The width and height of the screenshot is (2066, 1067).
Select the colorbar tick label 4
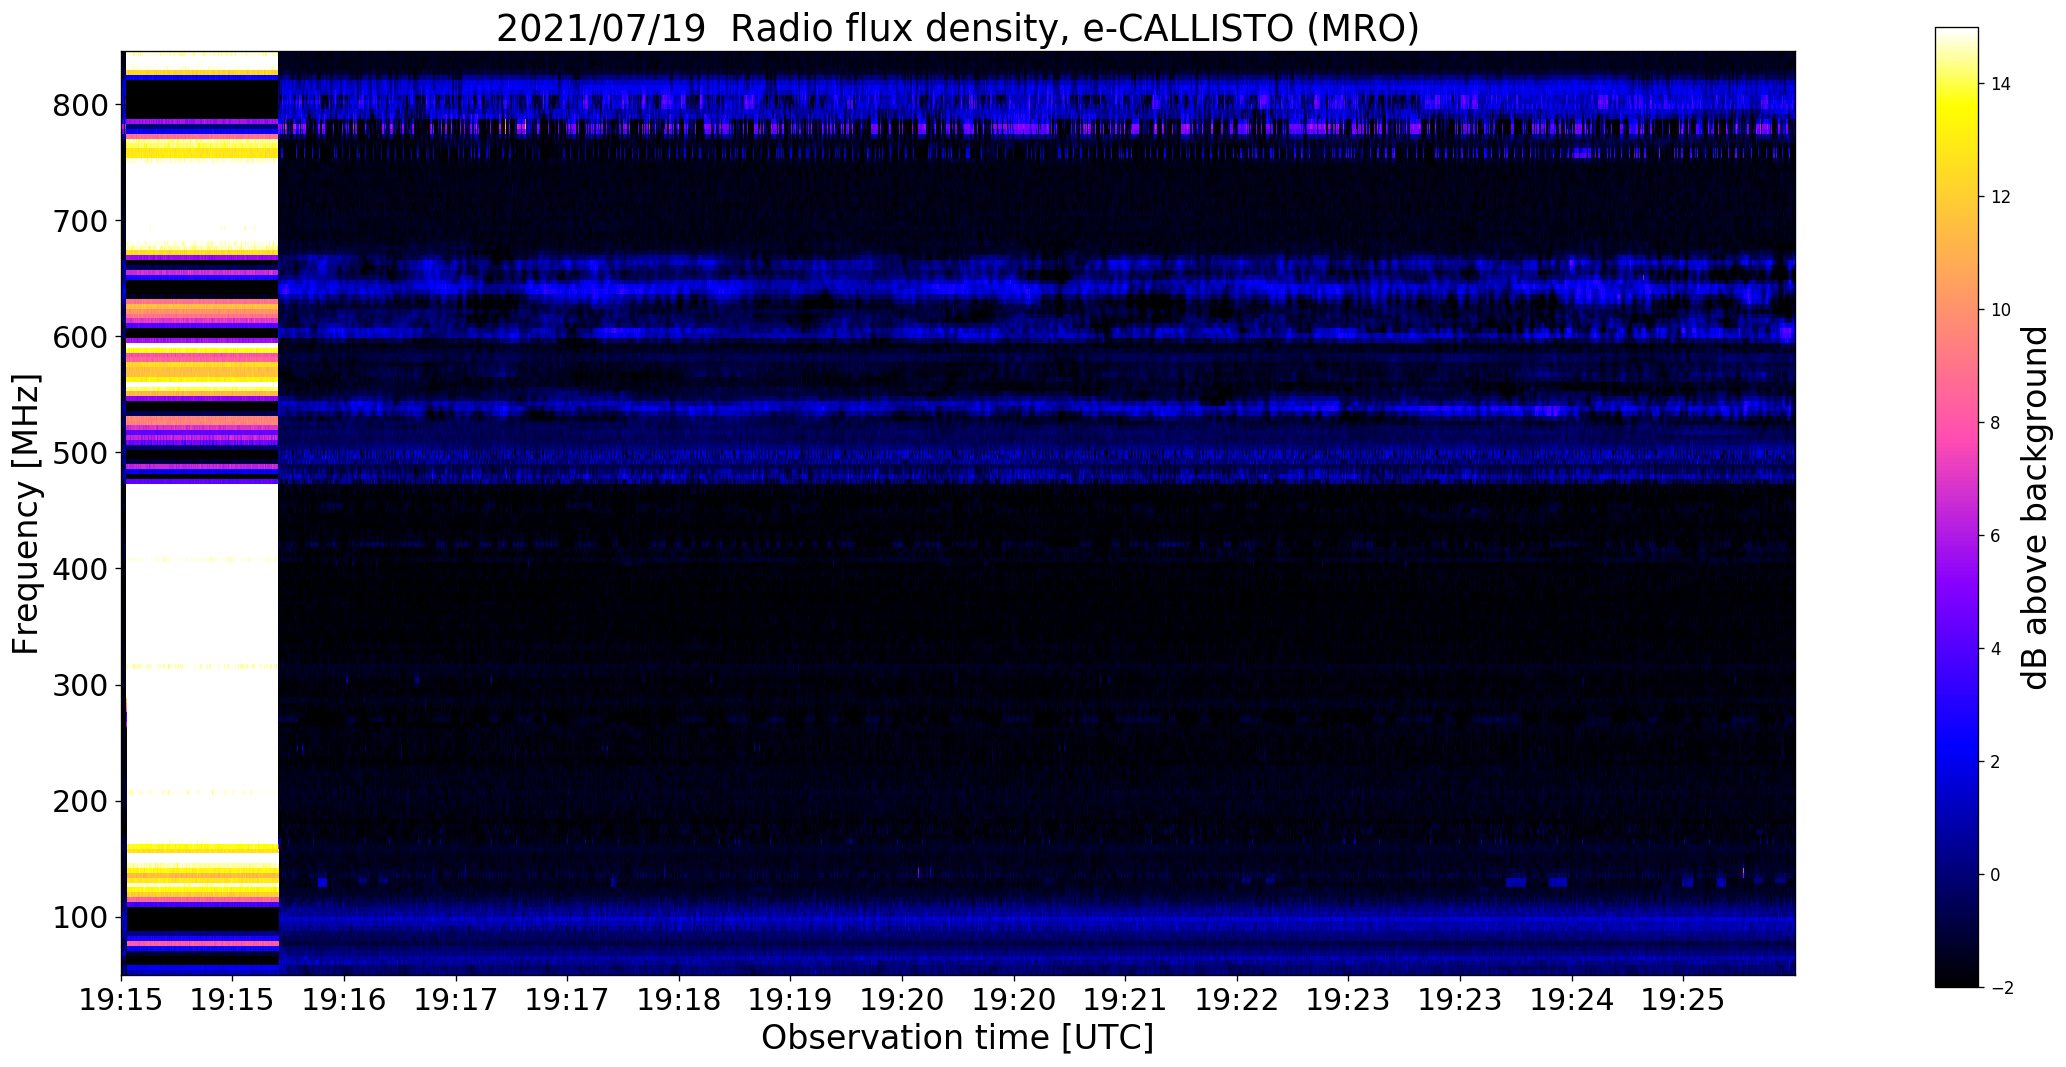click(x=1995, y=649)
